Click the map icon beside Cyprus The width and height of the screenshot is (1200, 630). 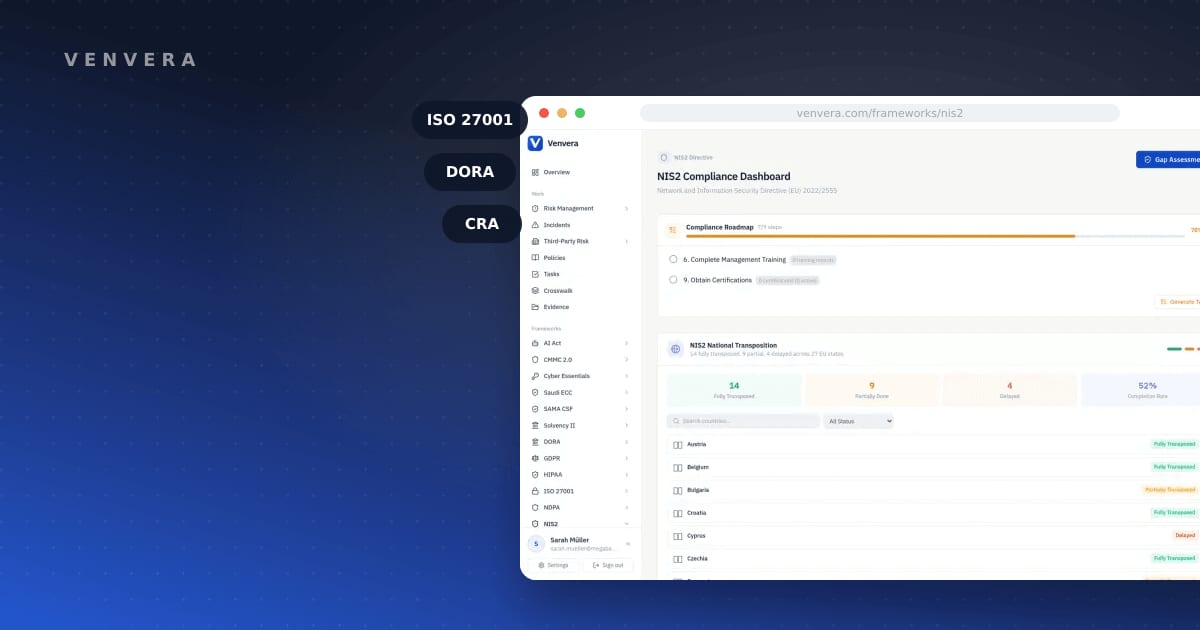[x=678, y=536]
